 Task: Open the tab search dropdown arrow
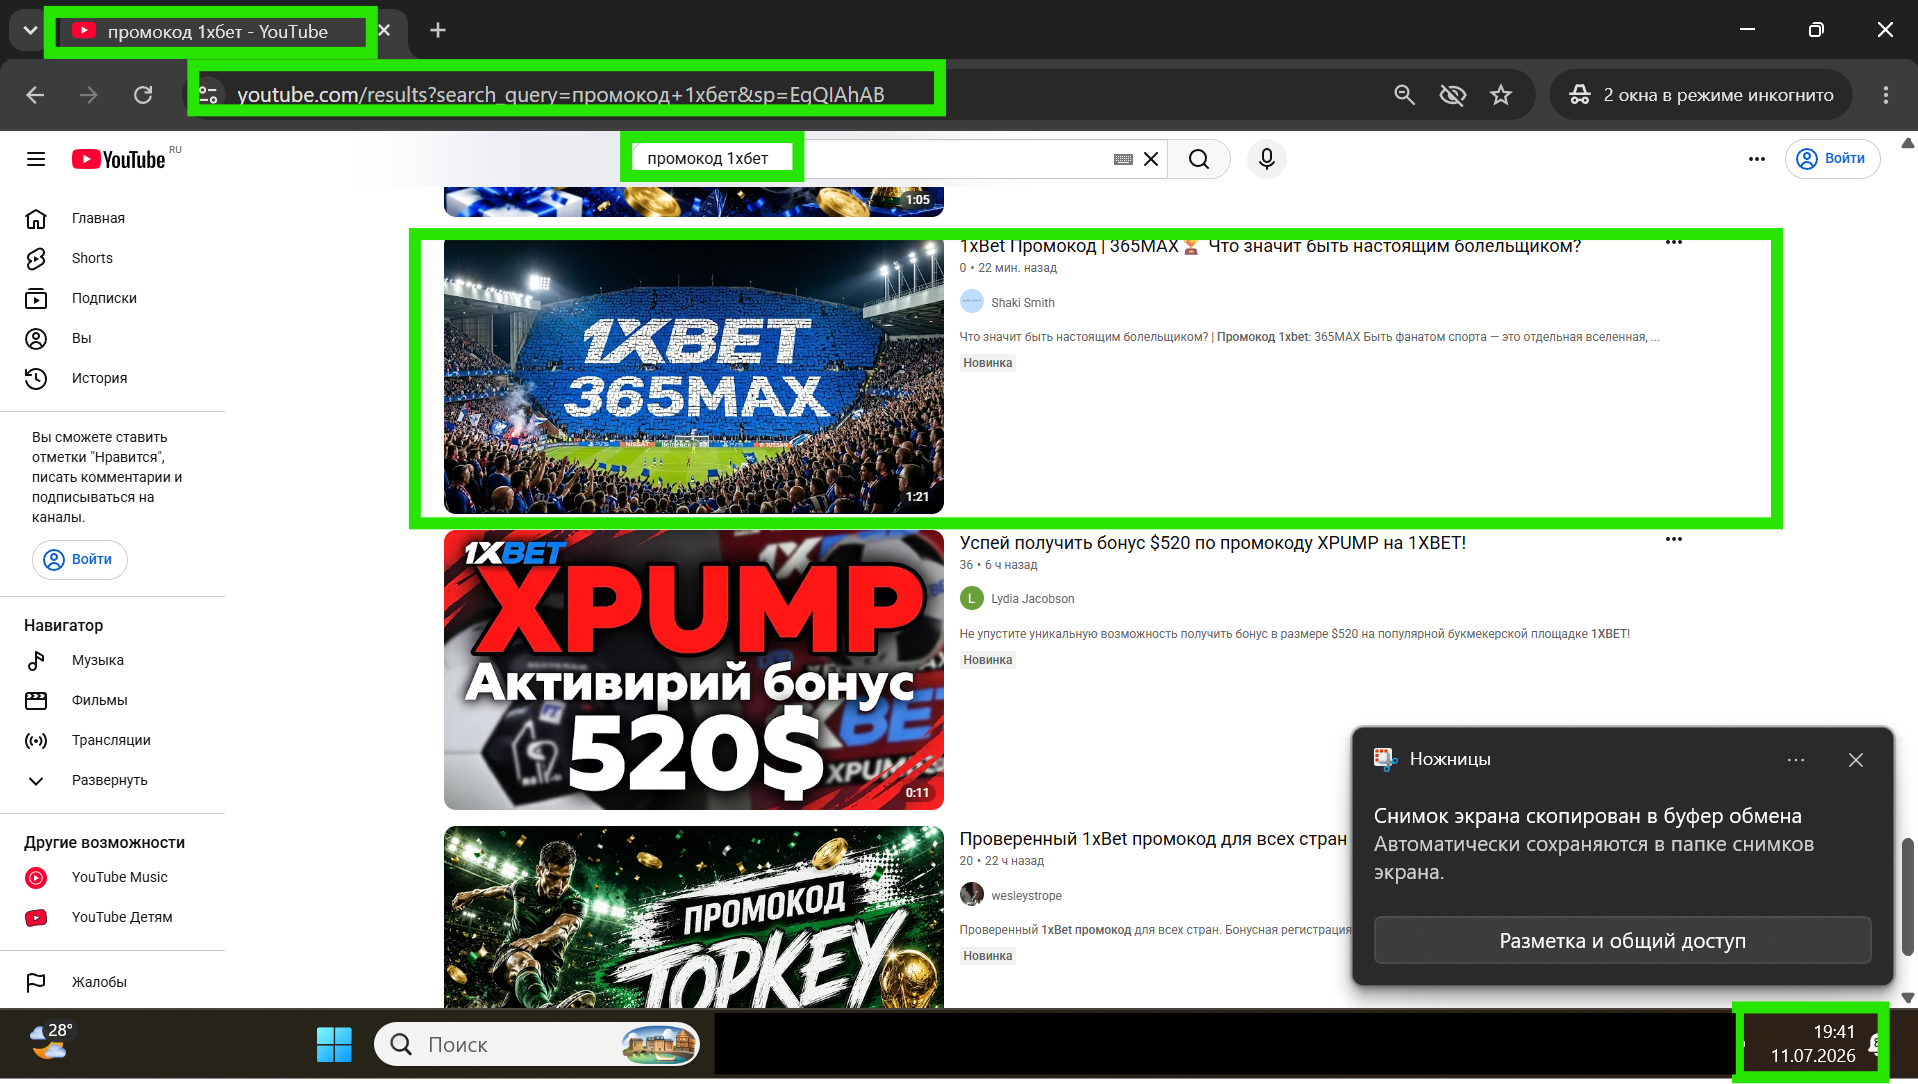point(30,31)
